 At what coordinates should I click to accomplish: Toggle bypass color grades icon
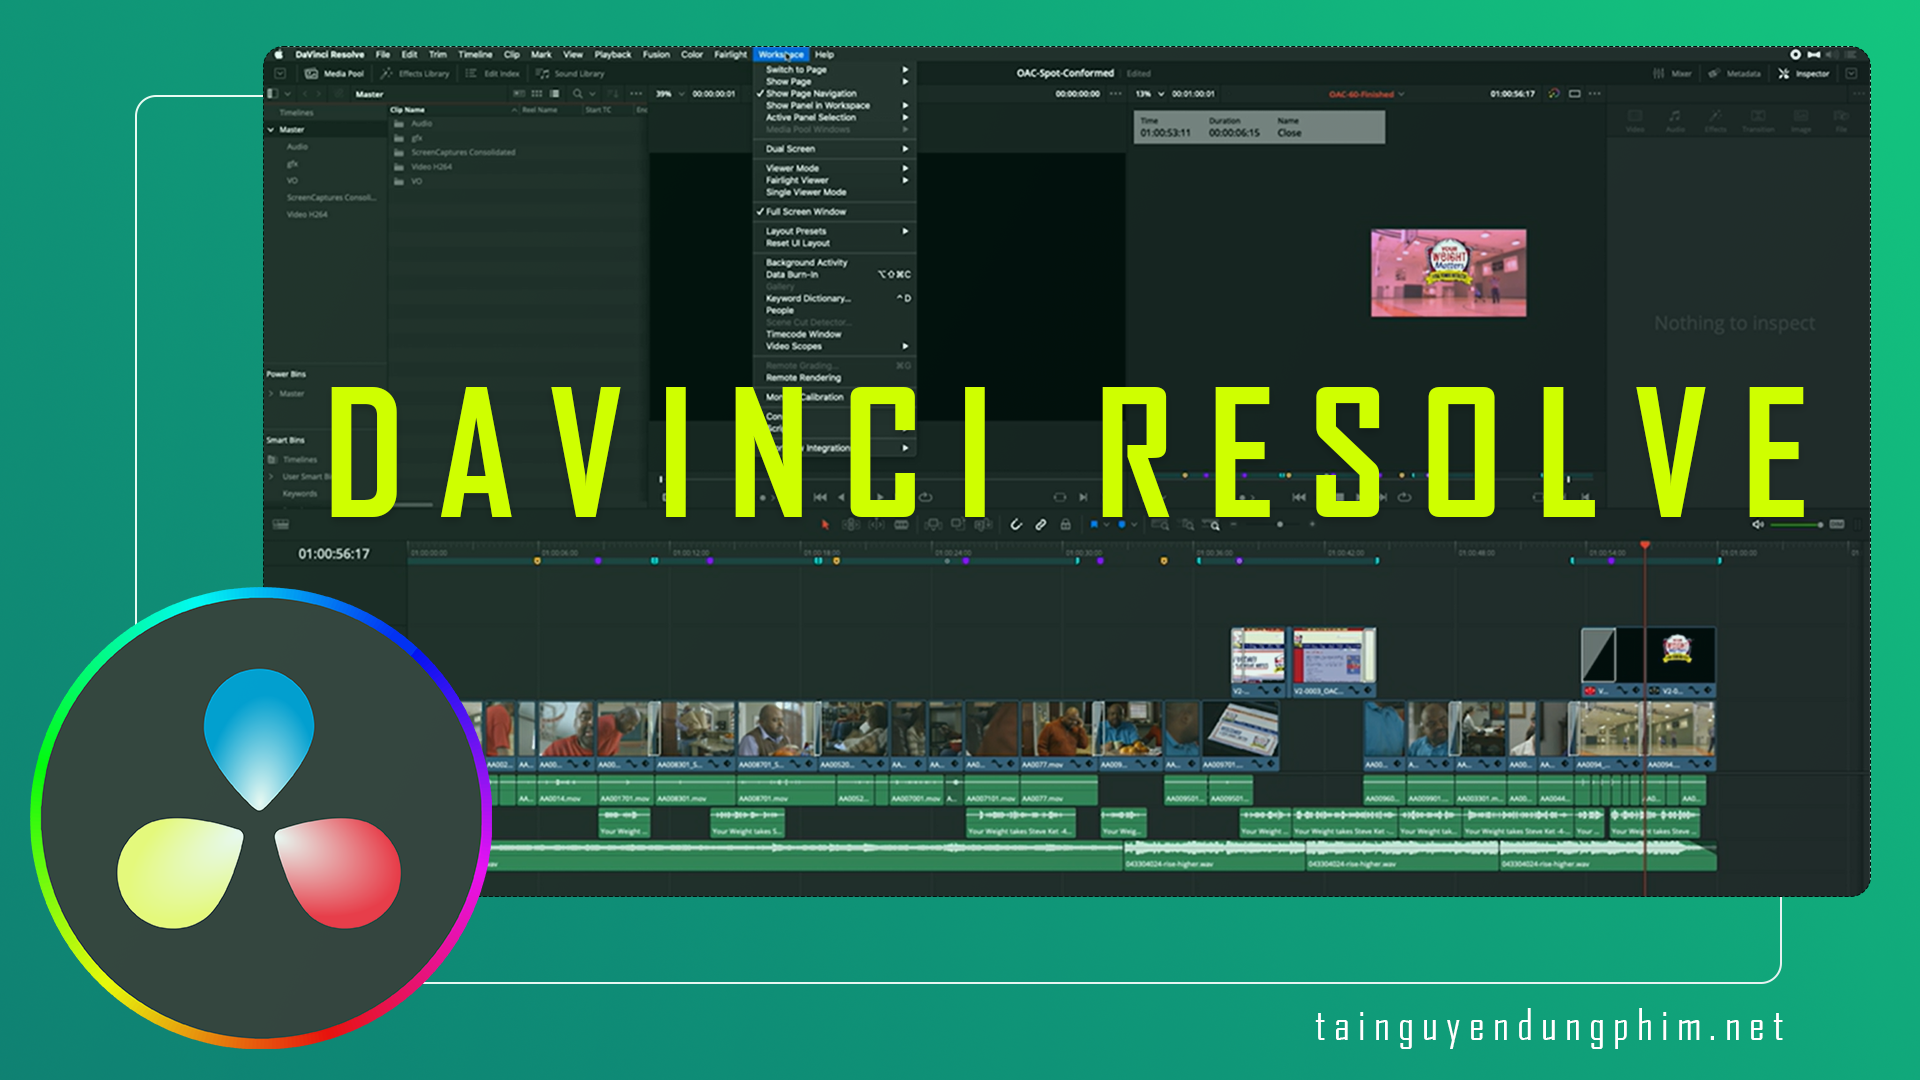(1554, 94)
